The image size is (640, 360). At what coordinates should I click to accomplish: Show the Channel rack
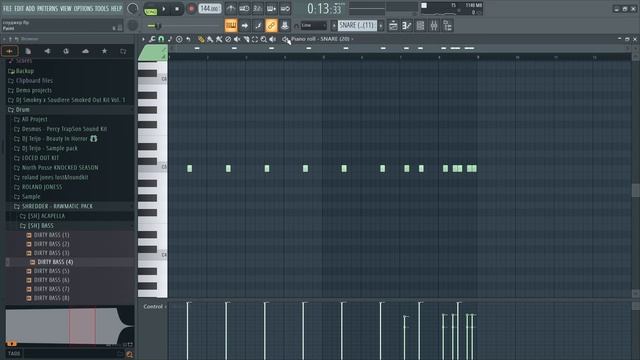pos(420,26)
